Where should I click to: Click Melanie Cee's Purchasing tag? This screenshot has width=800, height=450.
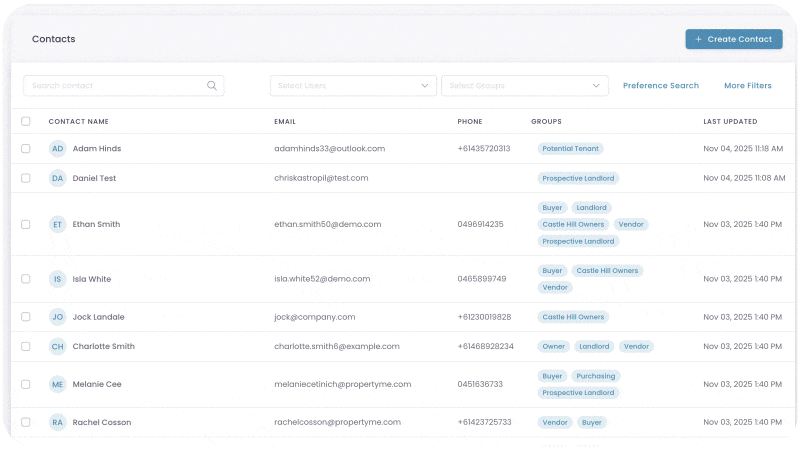click(596, 376)
